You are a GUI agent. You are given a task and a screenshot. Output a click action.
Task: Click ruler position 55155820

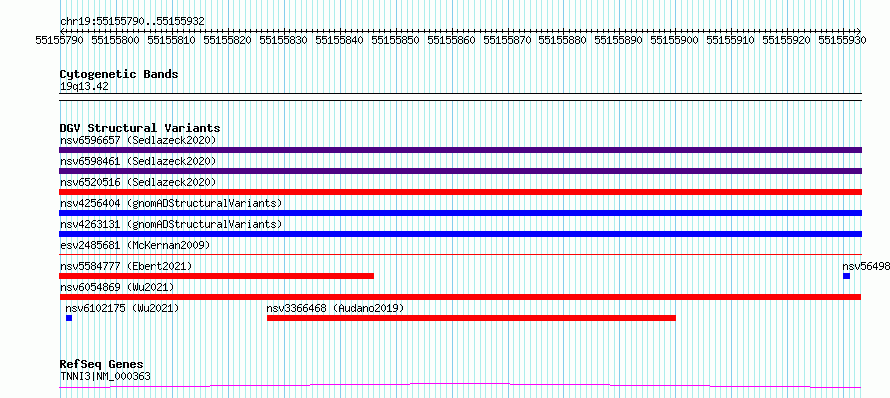click(227, 40)
